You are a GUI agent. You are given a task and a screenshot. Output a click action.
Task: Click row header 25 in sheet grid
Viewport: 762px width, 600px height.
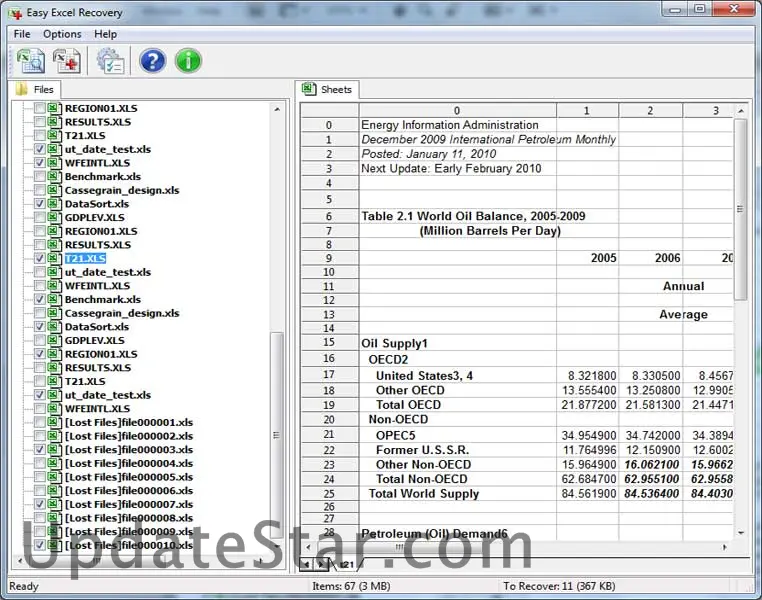pos(329,494)
